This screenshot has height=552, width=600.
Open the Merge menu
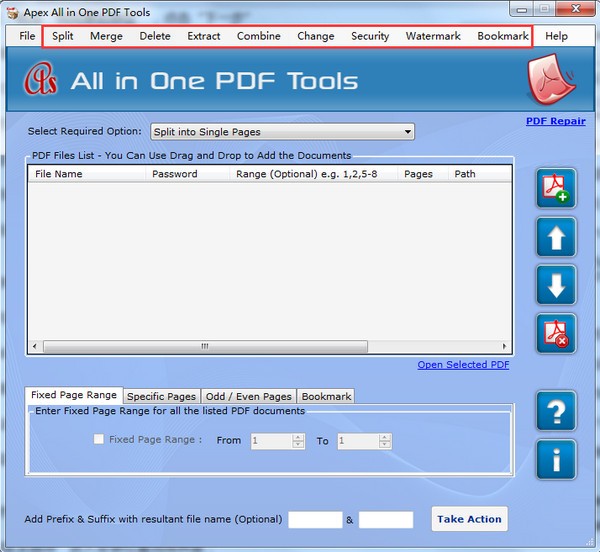tap(106, 36)
